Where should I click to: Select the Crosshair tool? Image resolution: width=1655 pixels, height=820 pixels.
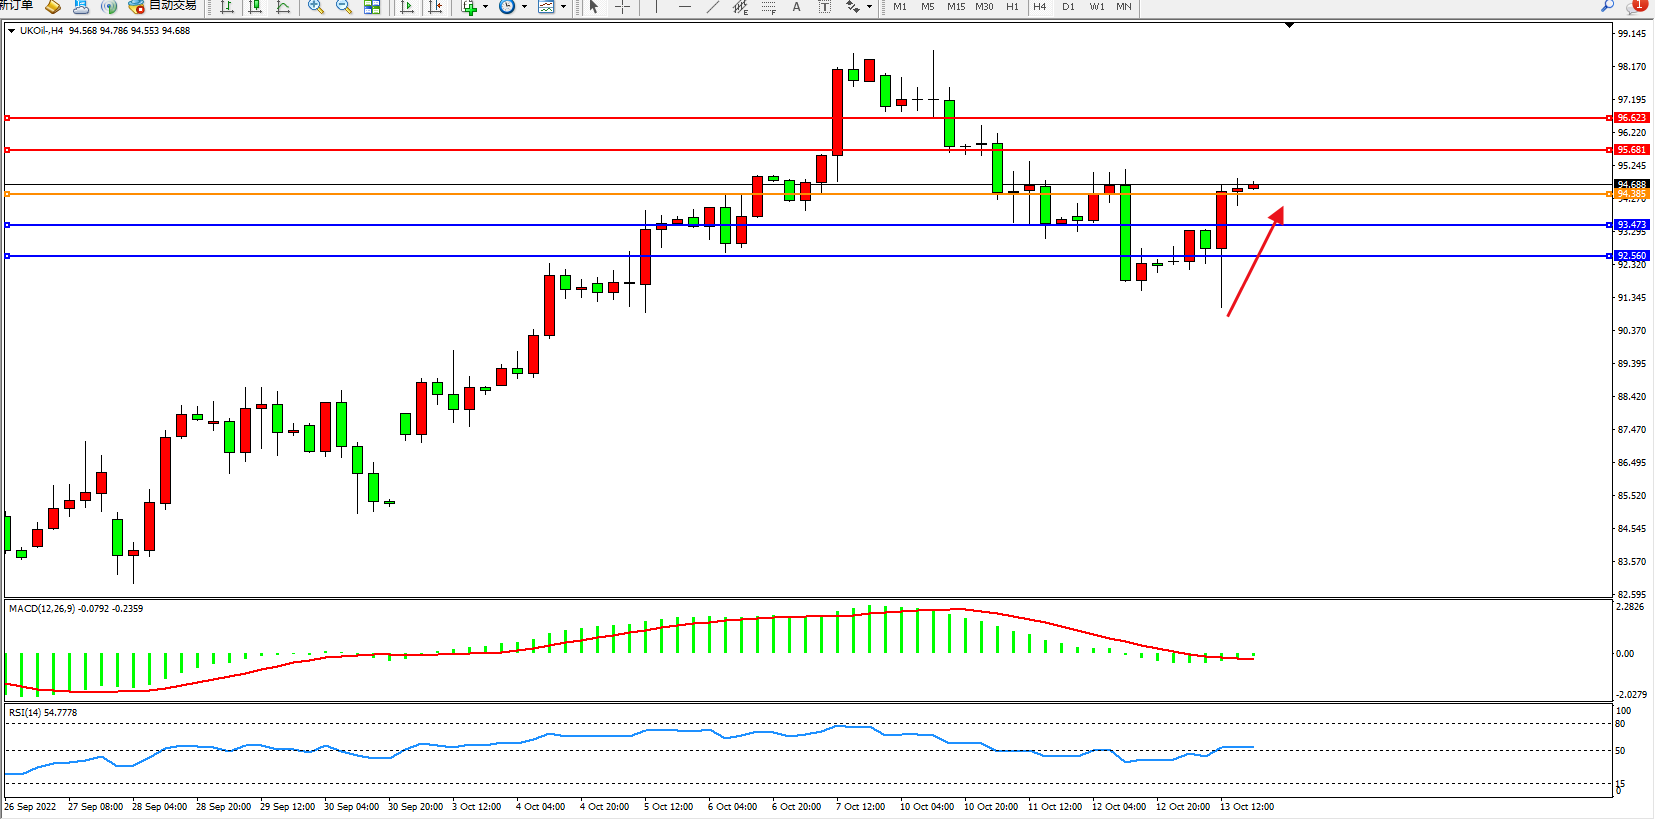622,7
